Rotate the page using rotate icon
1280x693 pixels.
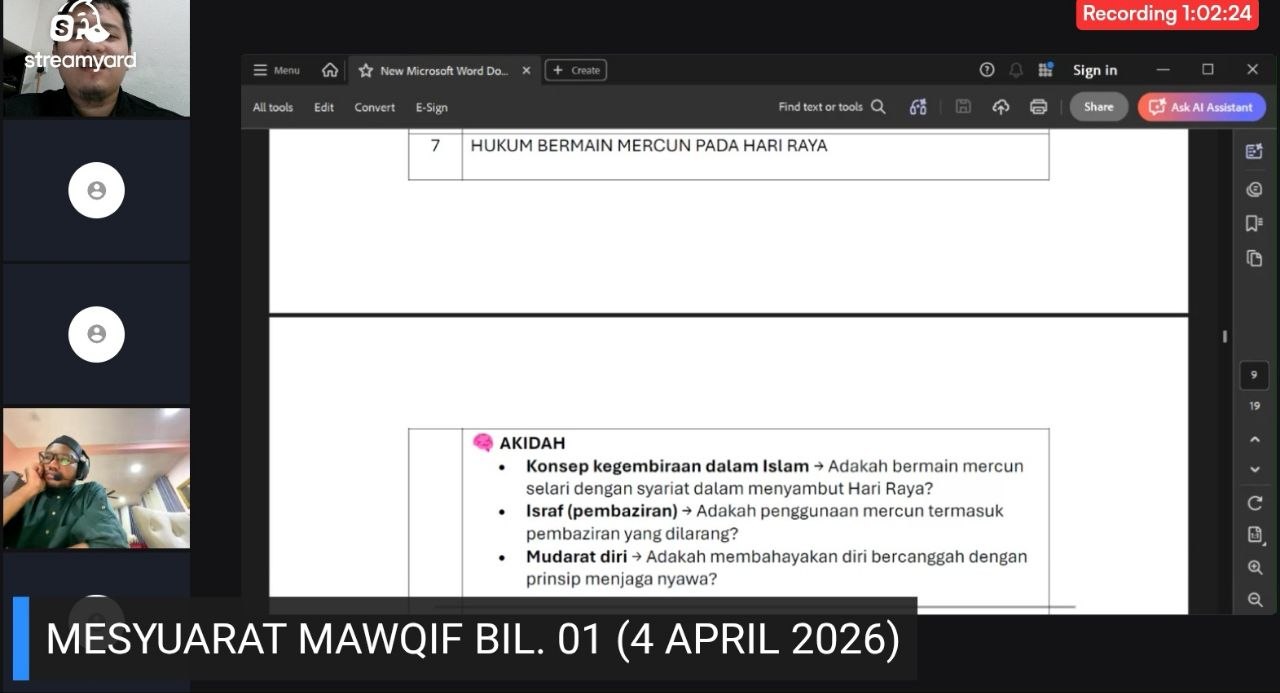[1254, 503]
